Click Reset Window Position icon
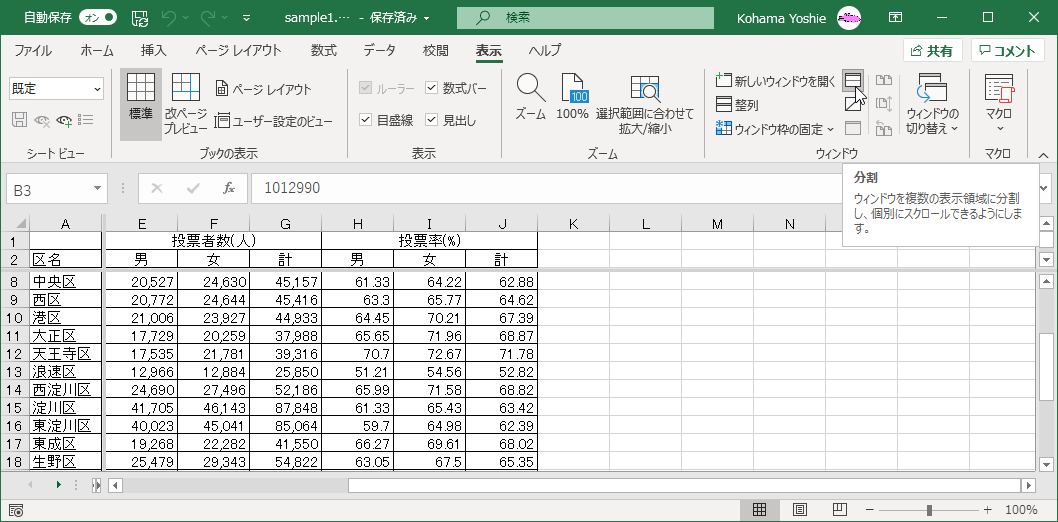The image size is (1058, 522). (x=884, y=127)
